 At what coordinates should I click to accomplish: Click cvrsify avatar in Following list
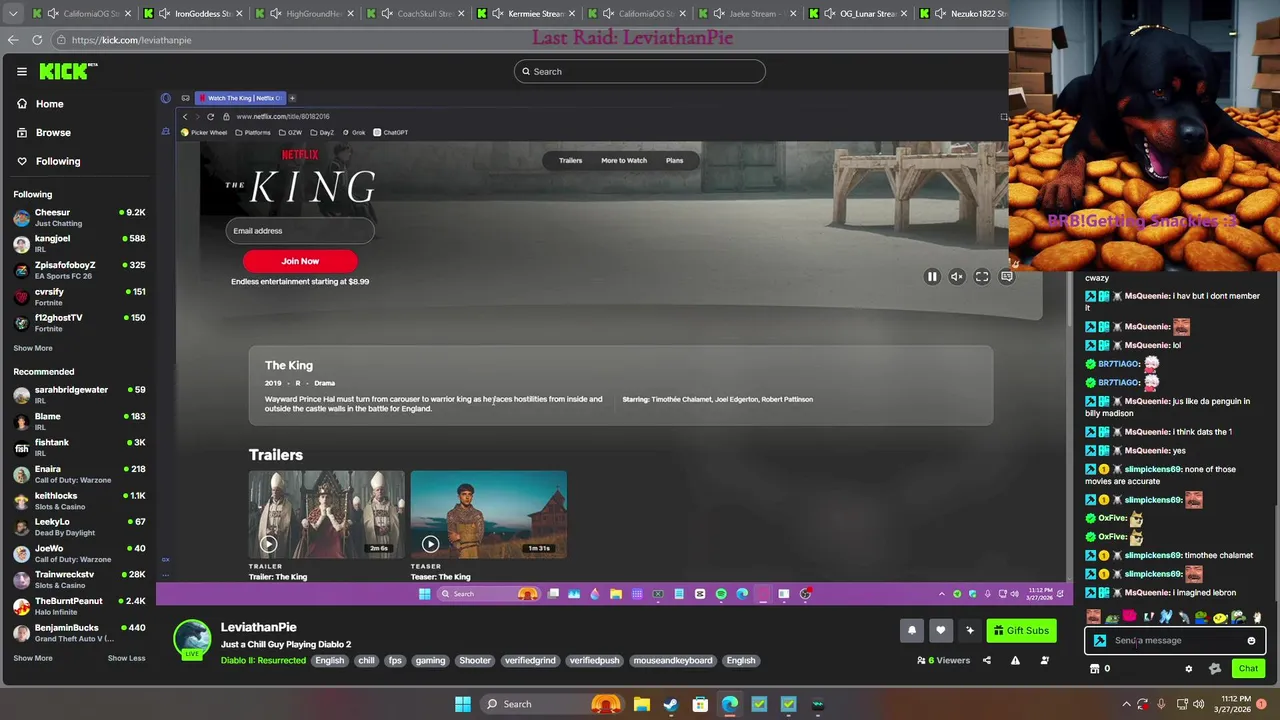pos(22,296)
